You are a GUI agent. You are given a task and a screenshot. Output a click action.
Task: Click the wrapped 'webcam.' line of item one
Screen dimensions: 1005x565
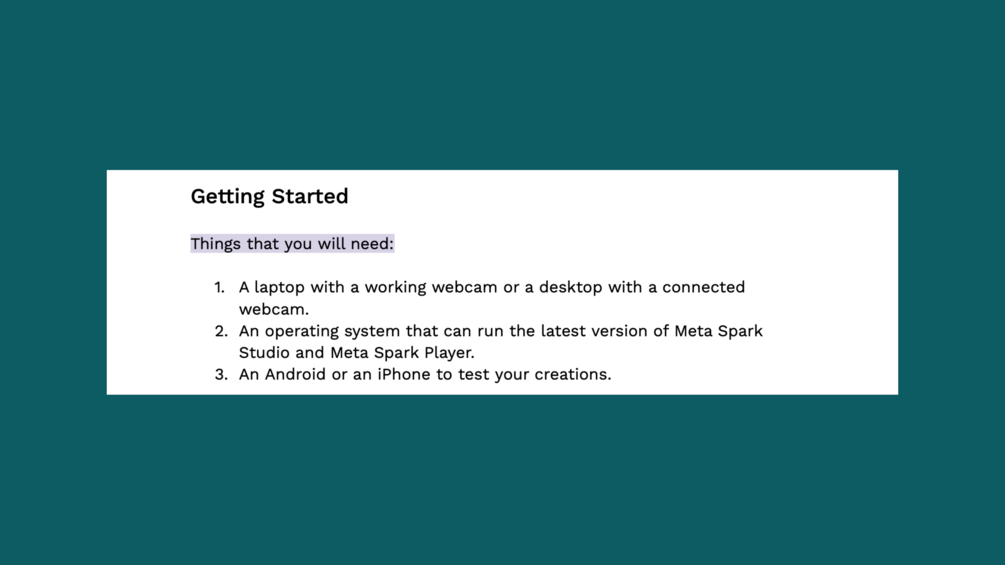pos(273,309)
